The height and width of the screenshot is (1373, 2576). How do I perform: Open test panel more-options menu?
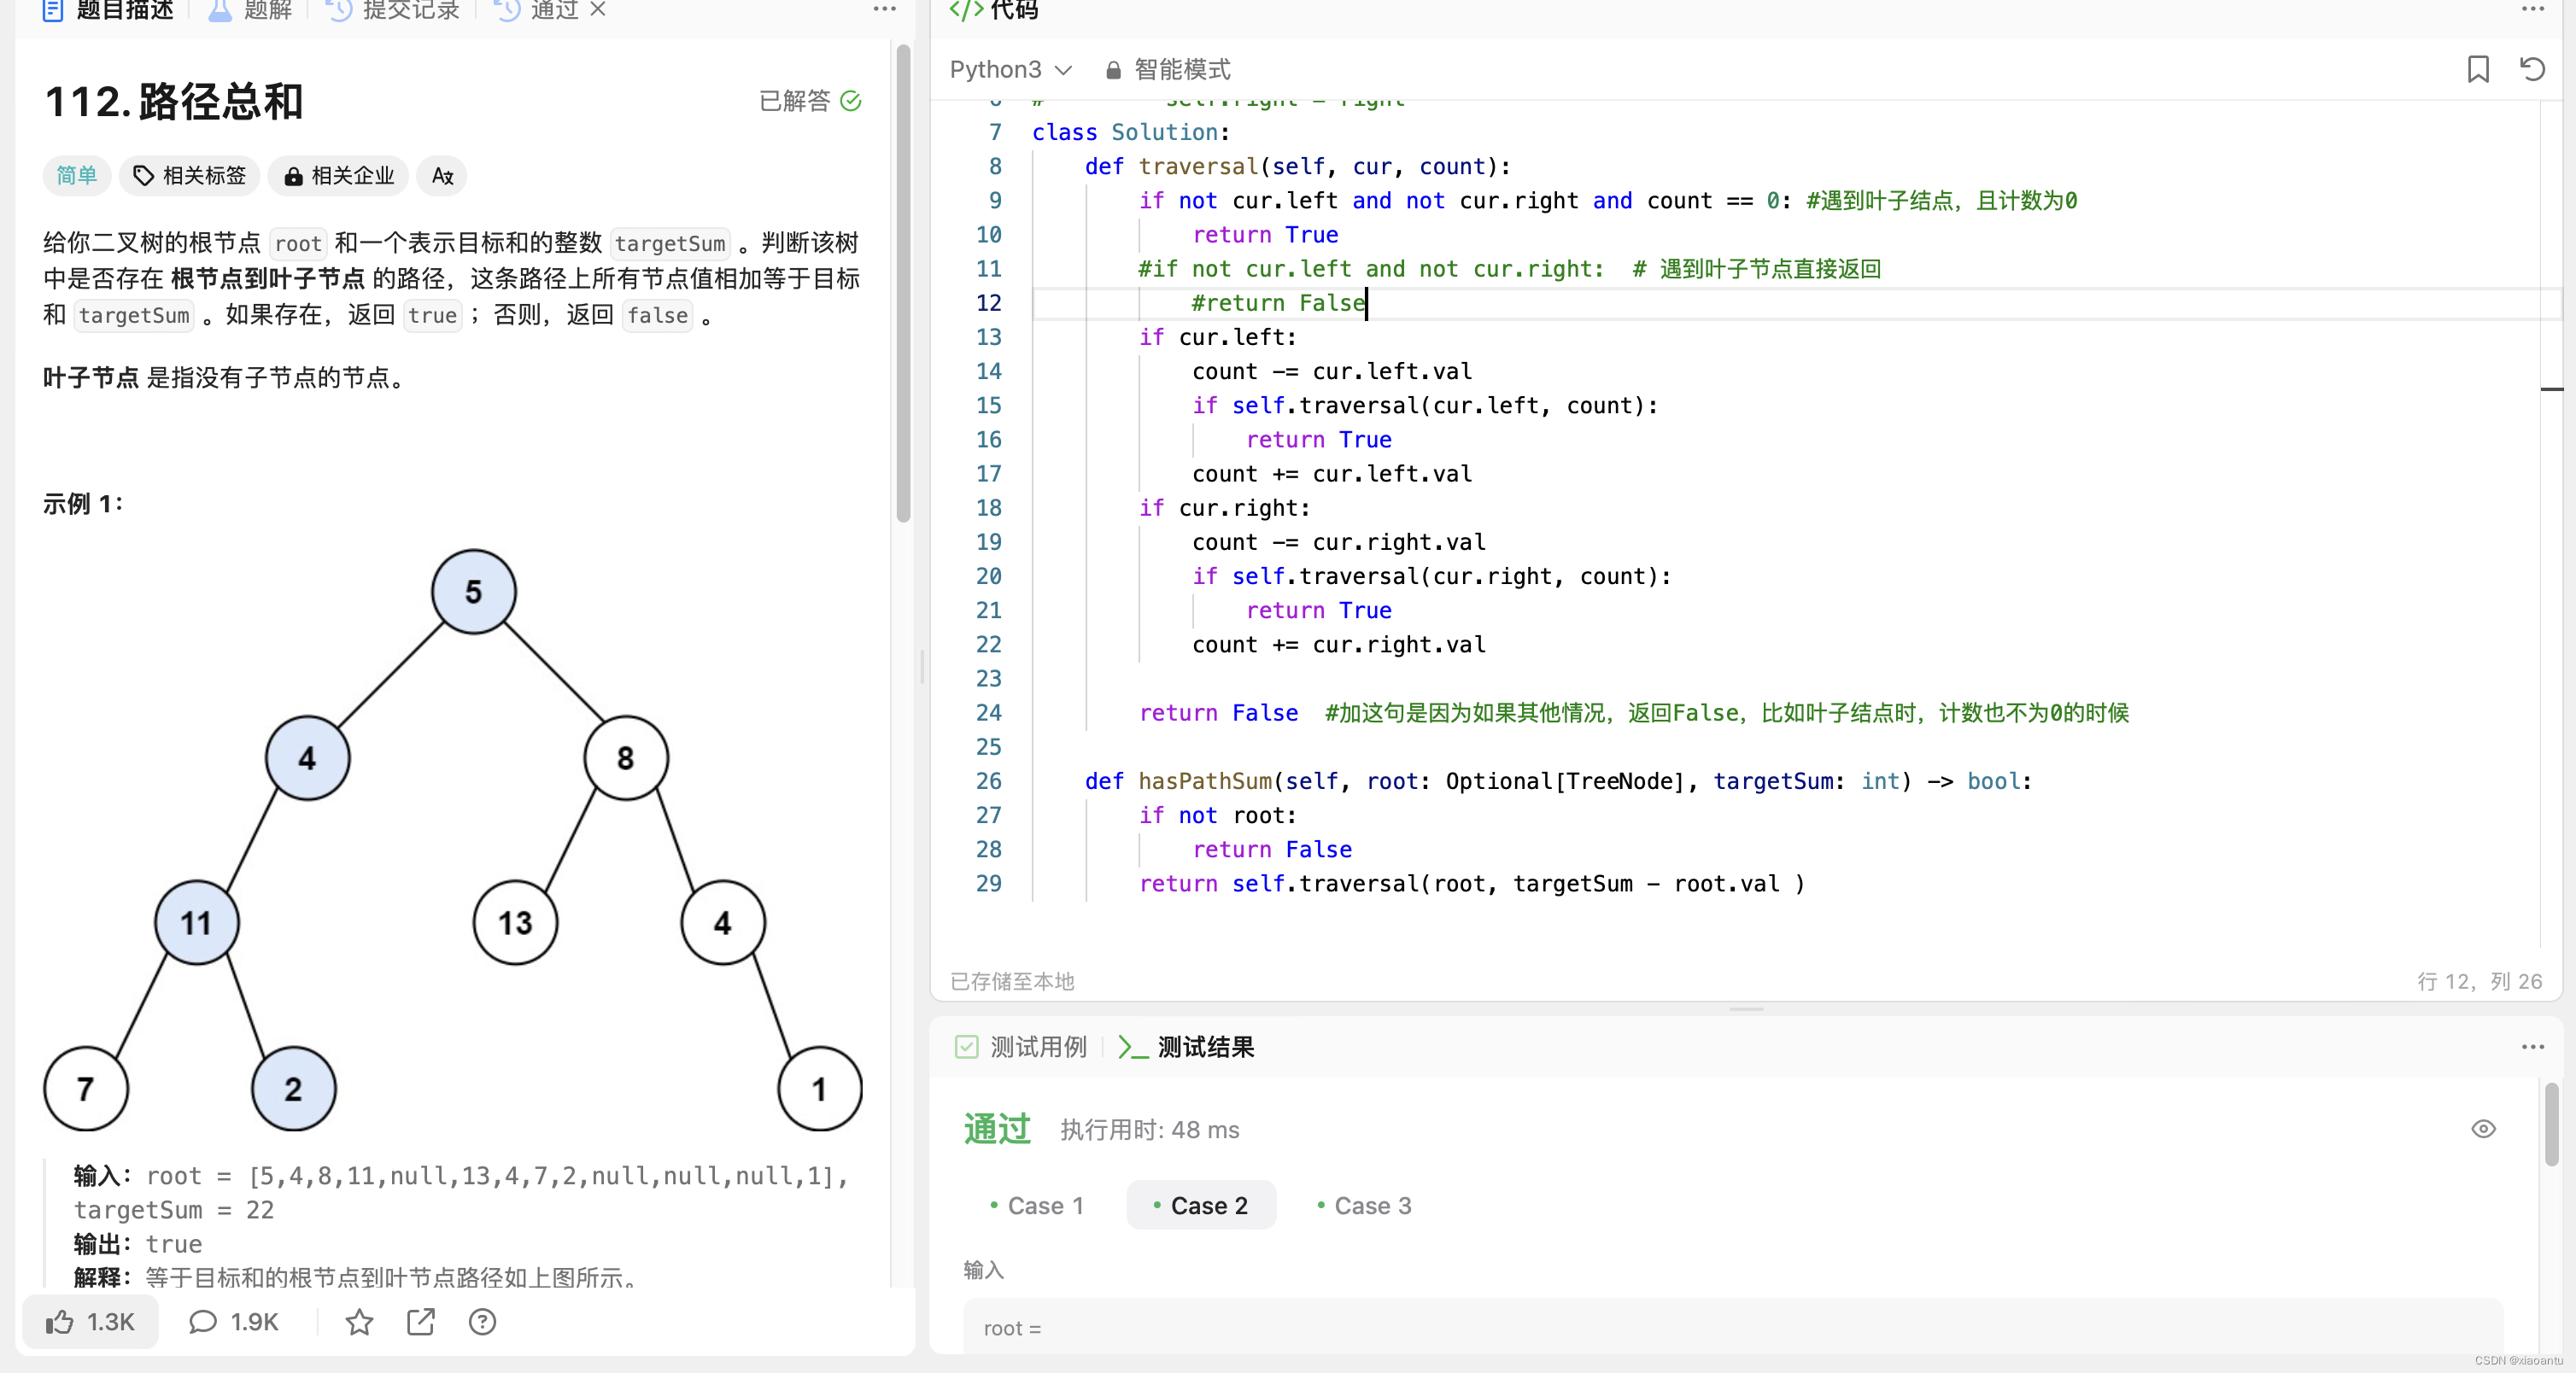point(2532,1047)
